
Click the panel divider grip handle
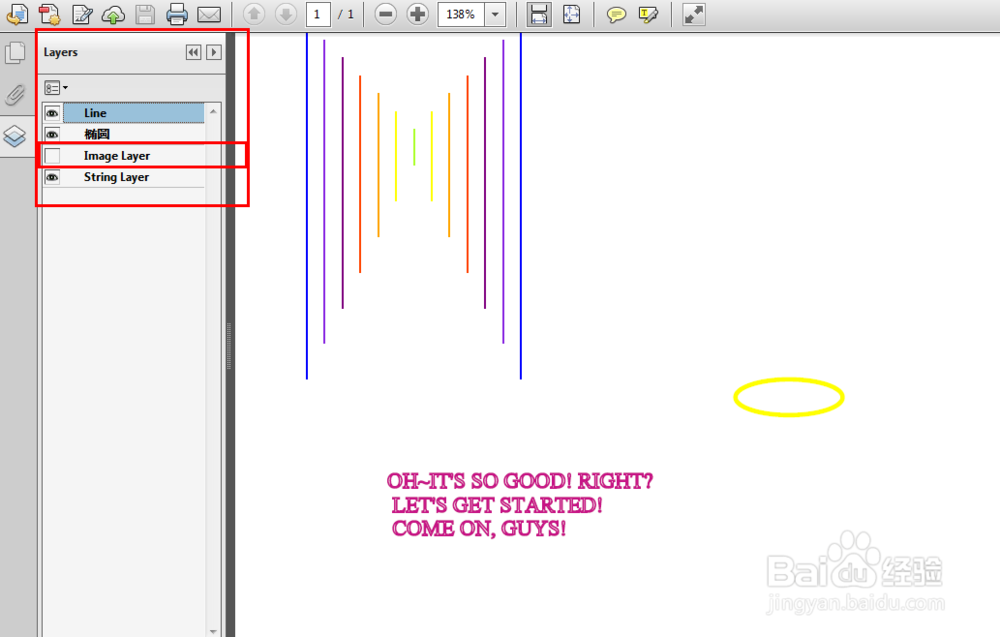[229, 346]
